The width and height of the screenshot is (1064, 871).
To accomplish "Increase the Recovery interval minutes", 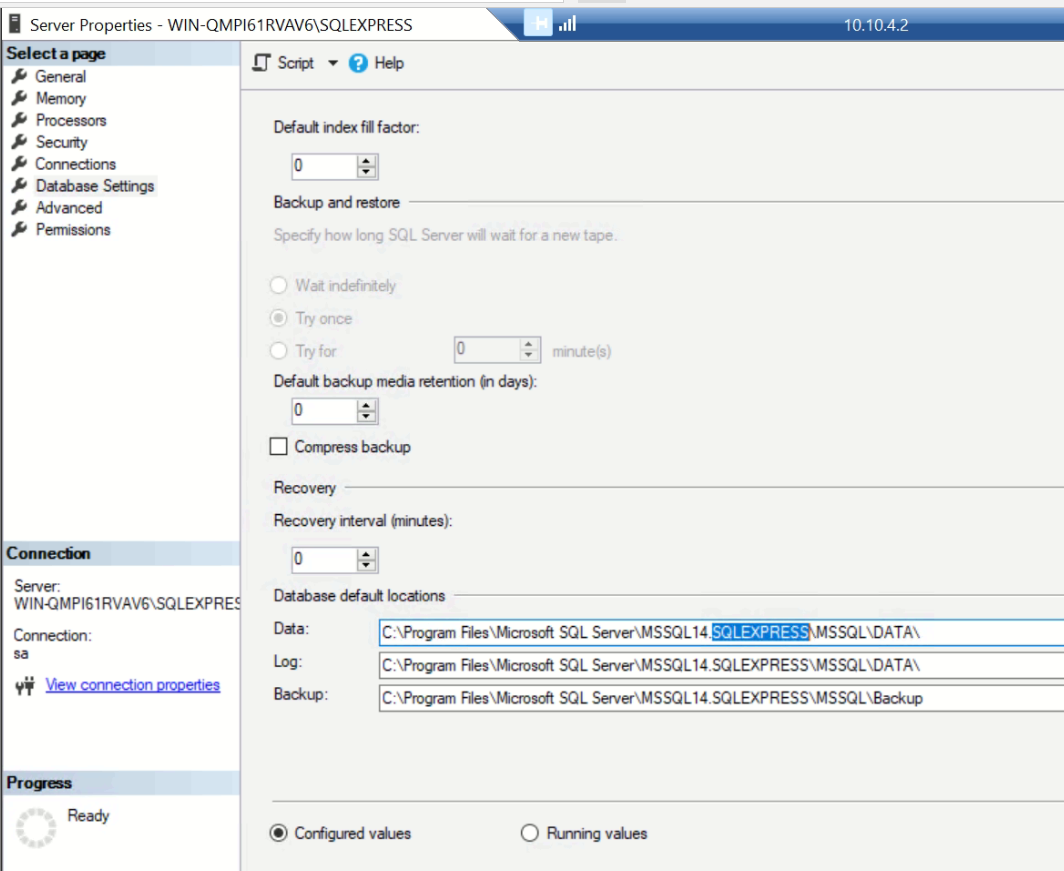I will point(366,555).
